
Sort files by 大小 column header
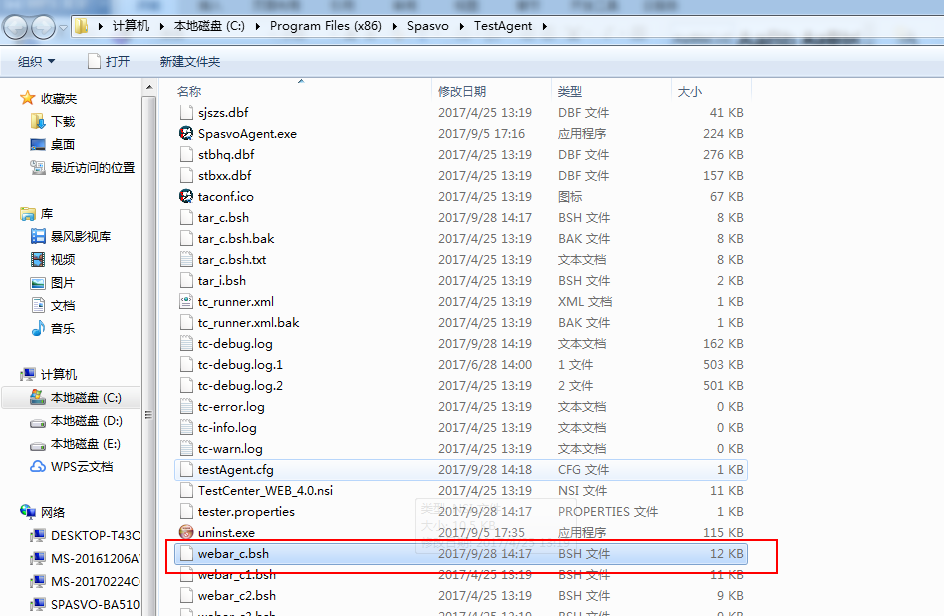coord(690,91)
